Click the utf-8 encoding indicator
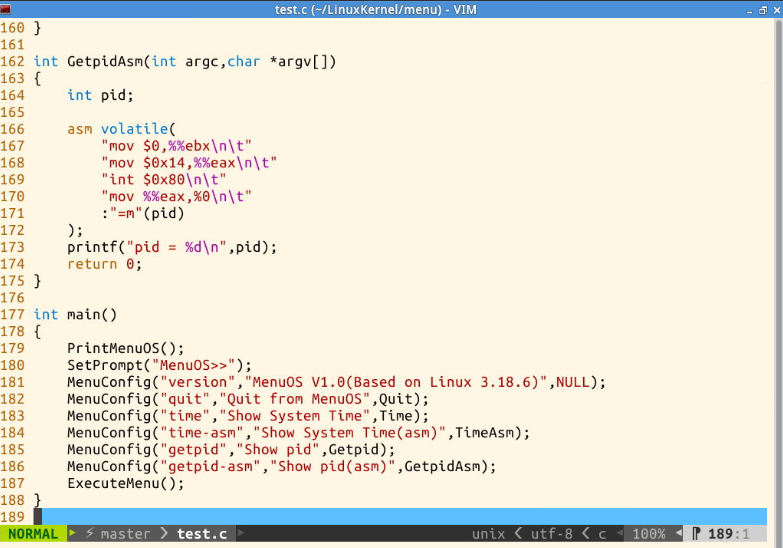Image resolution: width=783 pixels, height=548 pixels. [x=551, y=534]
